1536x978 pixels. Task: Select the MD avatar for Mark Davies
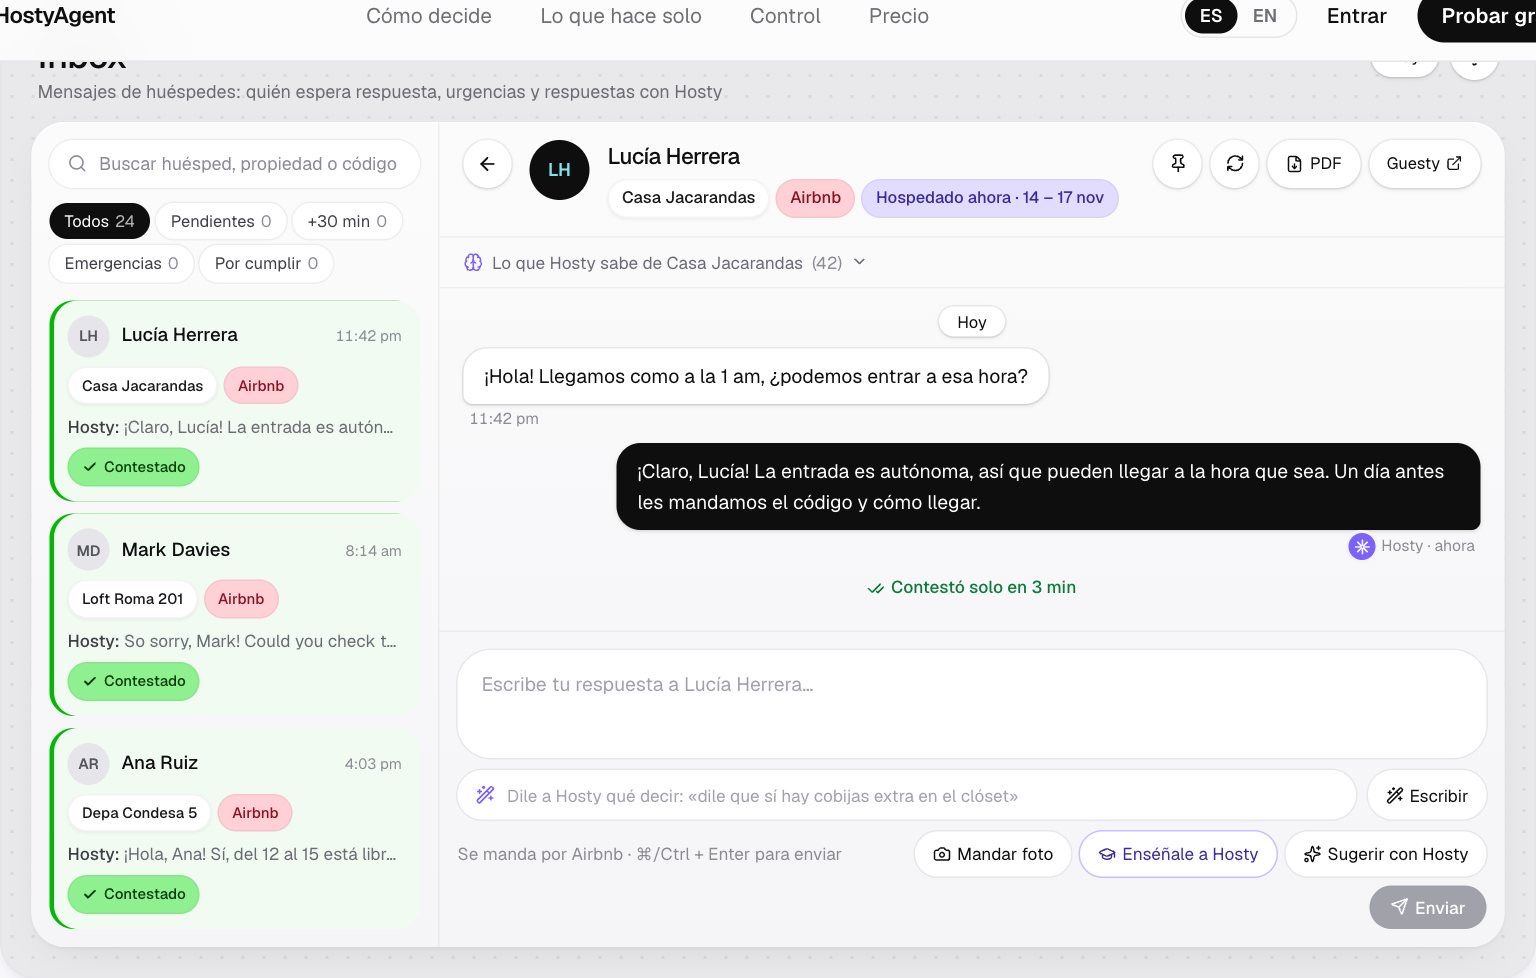[88, 550]
